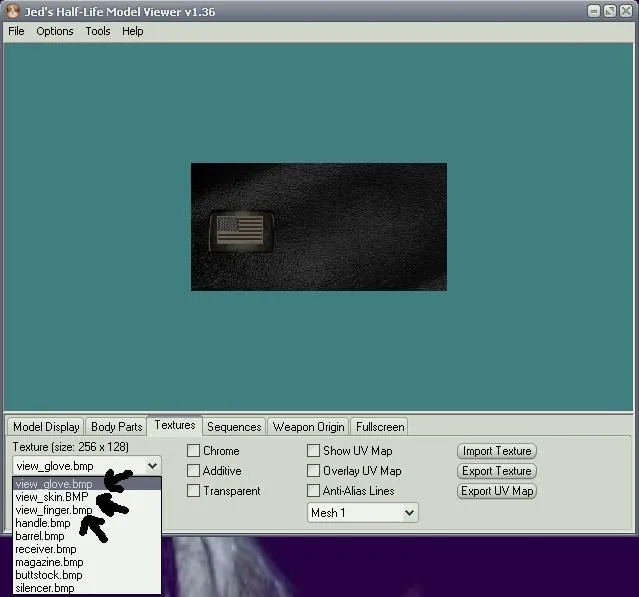Toggle Anti-Alias Lines checkbox

click(314, 491)
